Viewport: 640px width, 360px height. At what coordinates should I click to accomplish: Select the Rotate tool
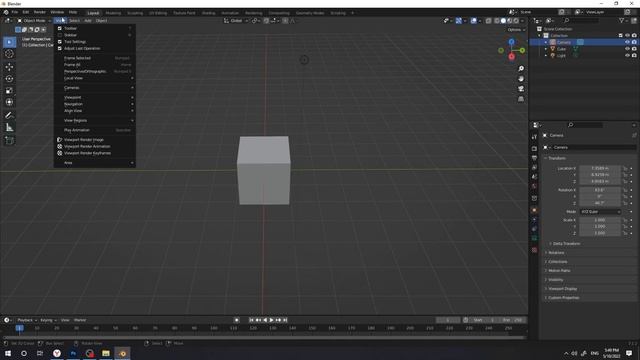pyautogui.click(x=9, y=78)
